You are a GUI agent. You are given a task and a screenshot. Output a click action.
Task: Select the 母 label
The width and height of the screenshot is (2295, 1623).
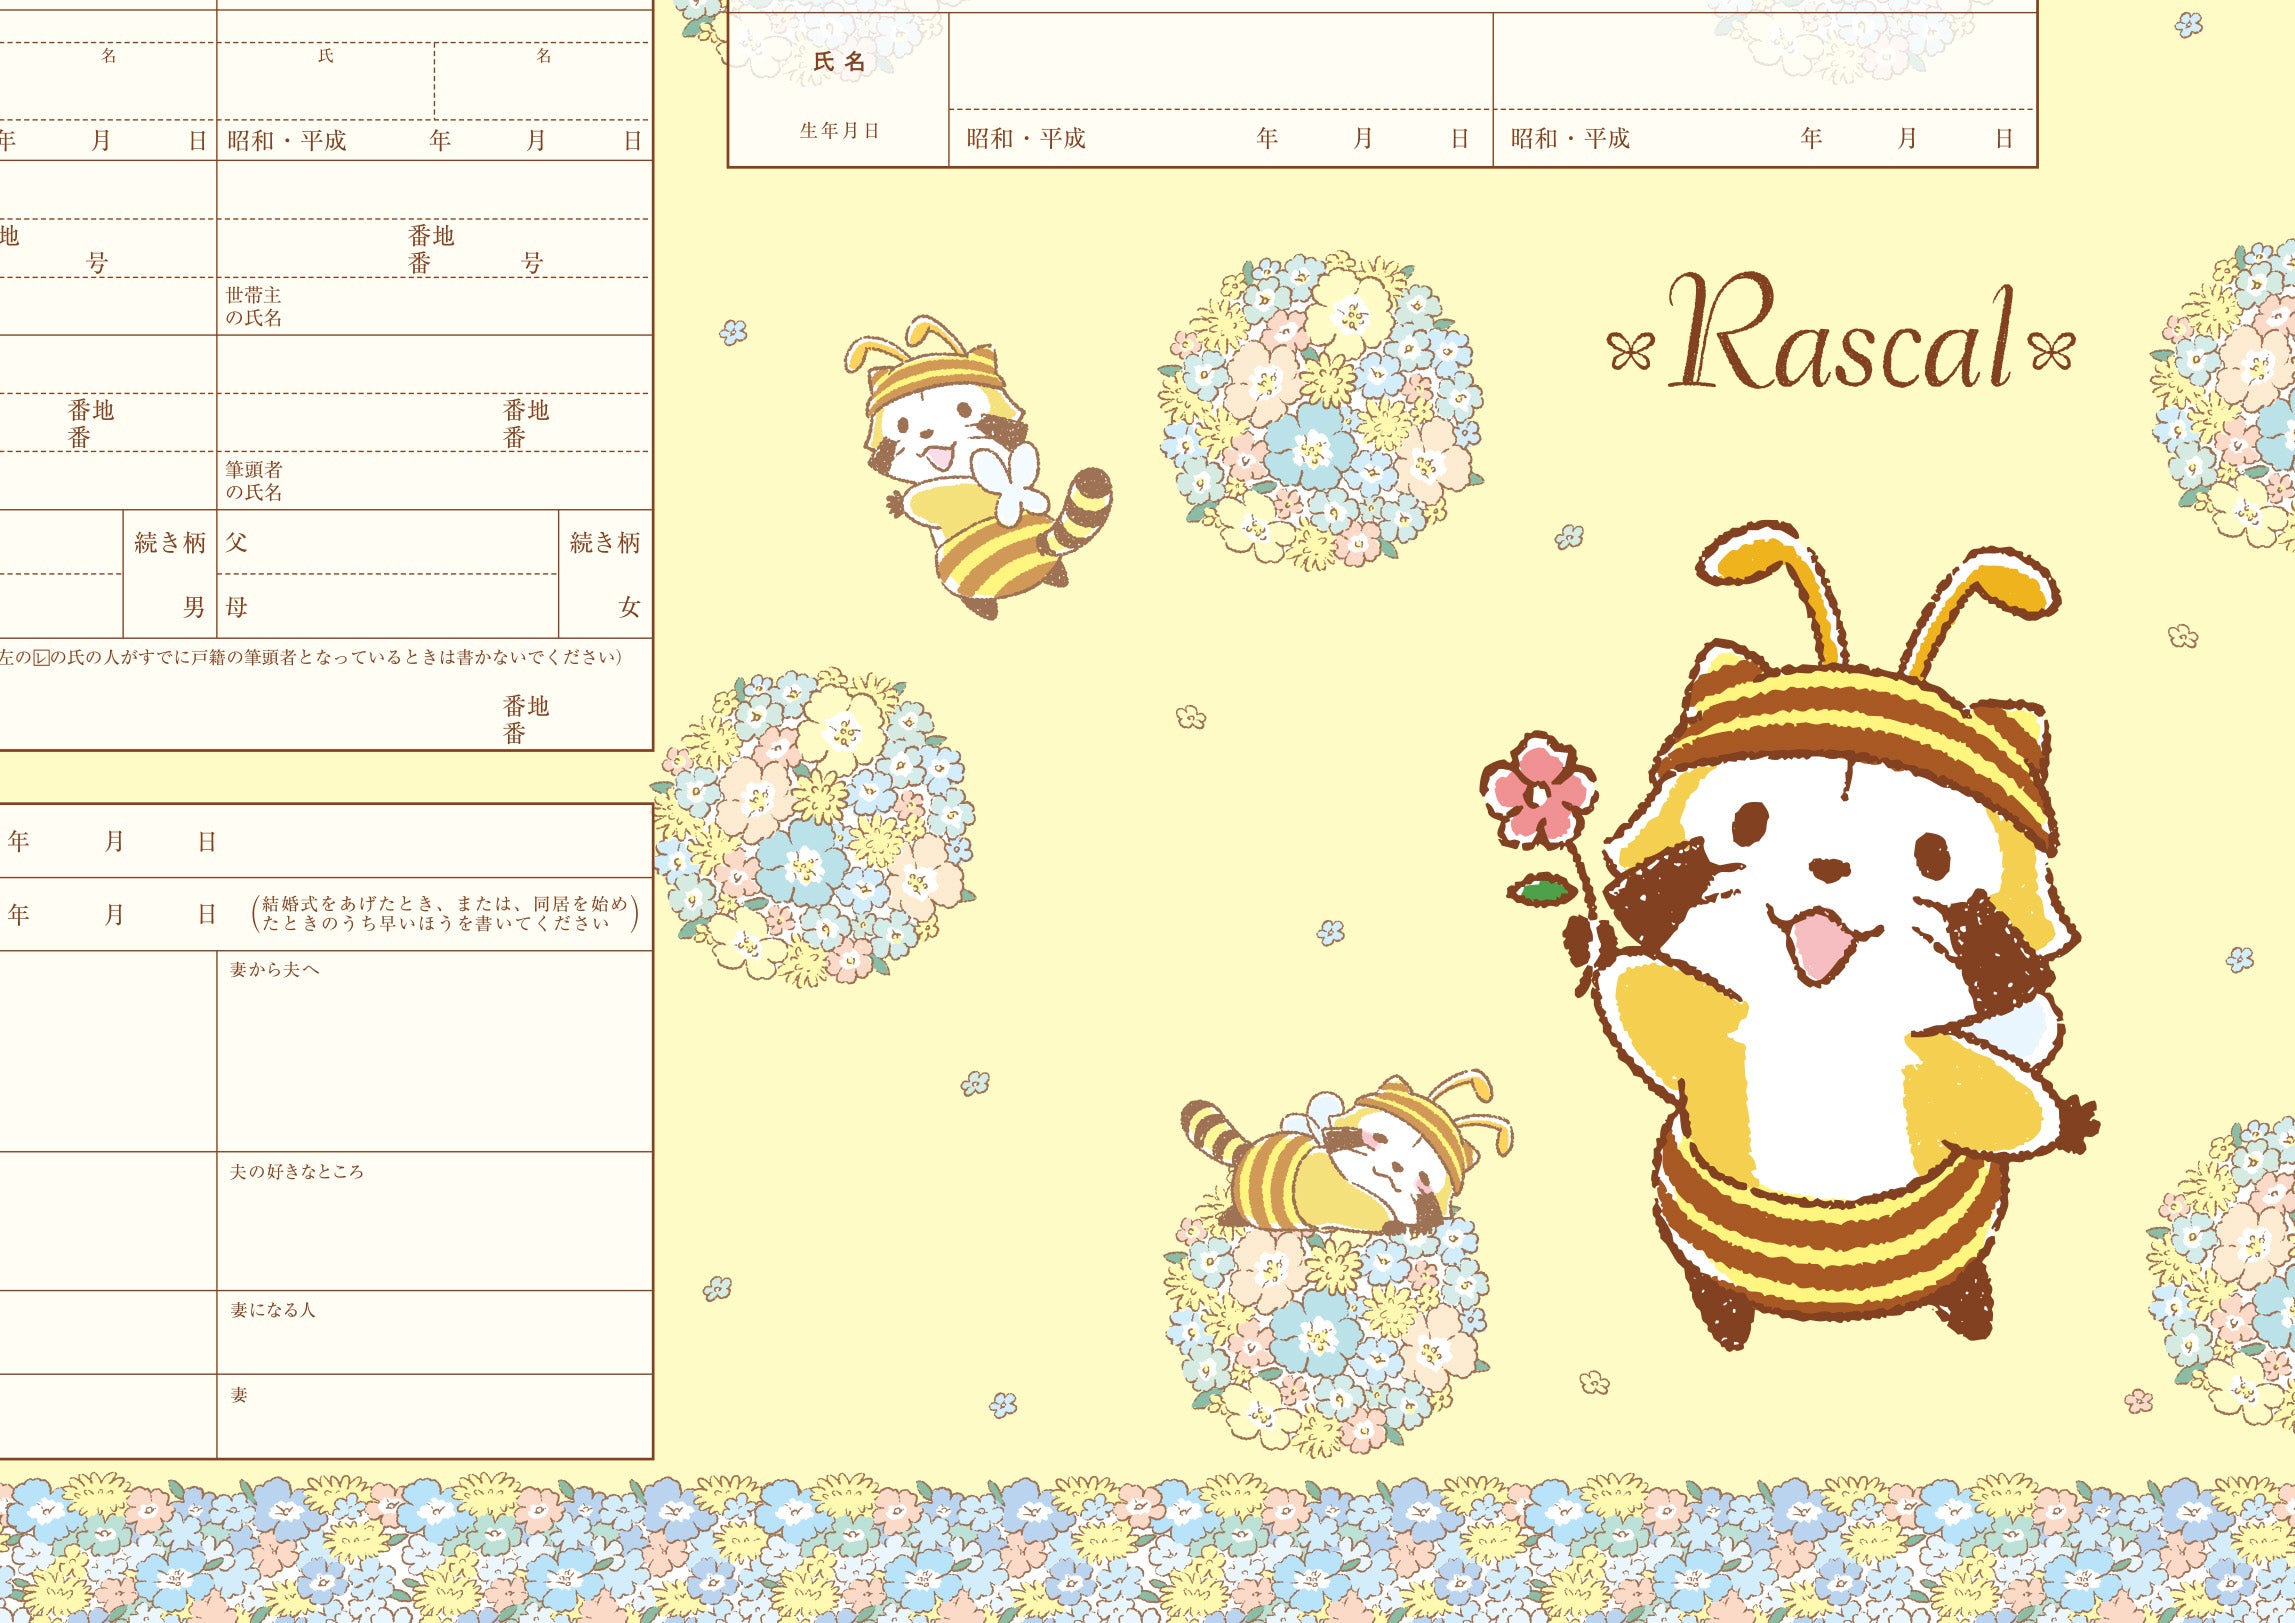[236, 607]
